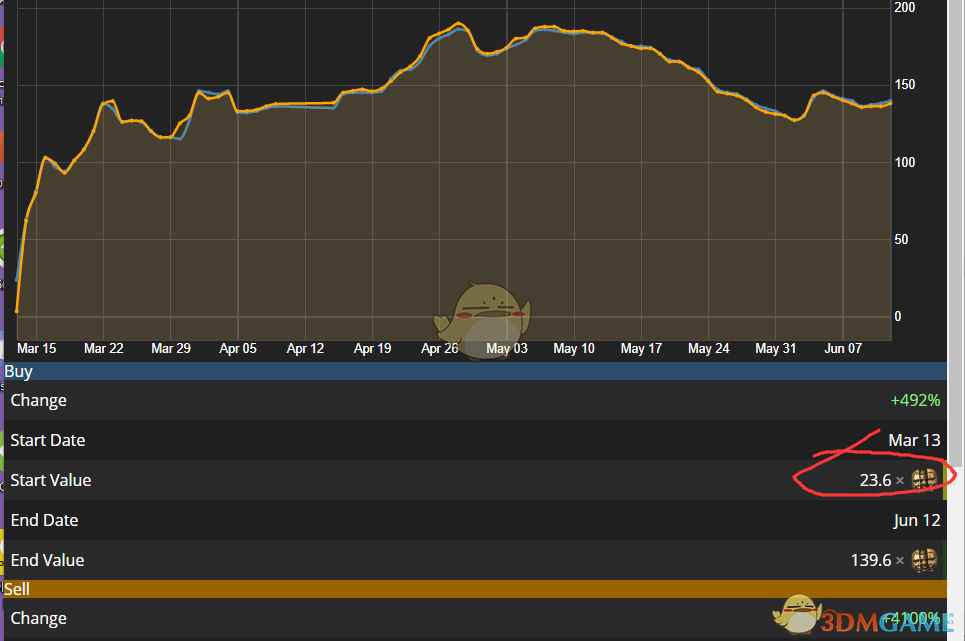
Task: Select the Sell section header
Action: (x=17, y=589)
